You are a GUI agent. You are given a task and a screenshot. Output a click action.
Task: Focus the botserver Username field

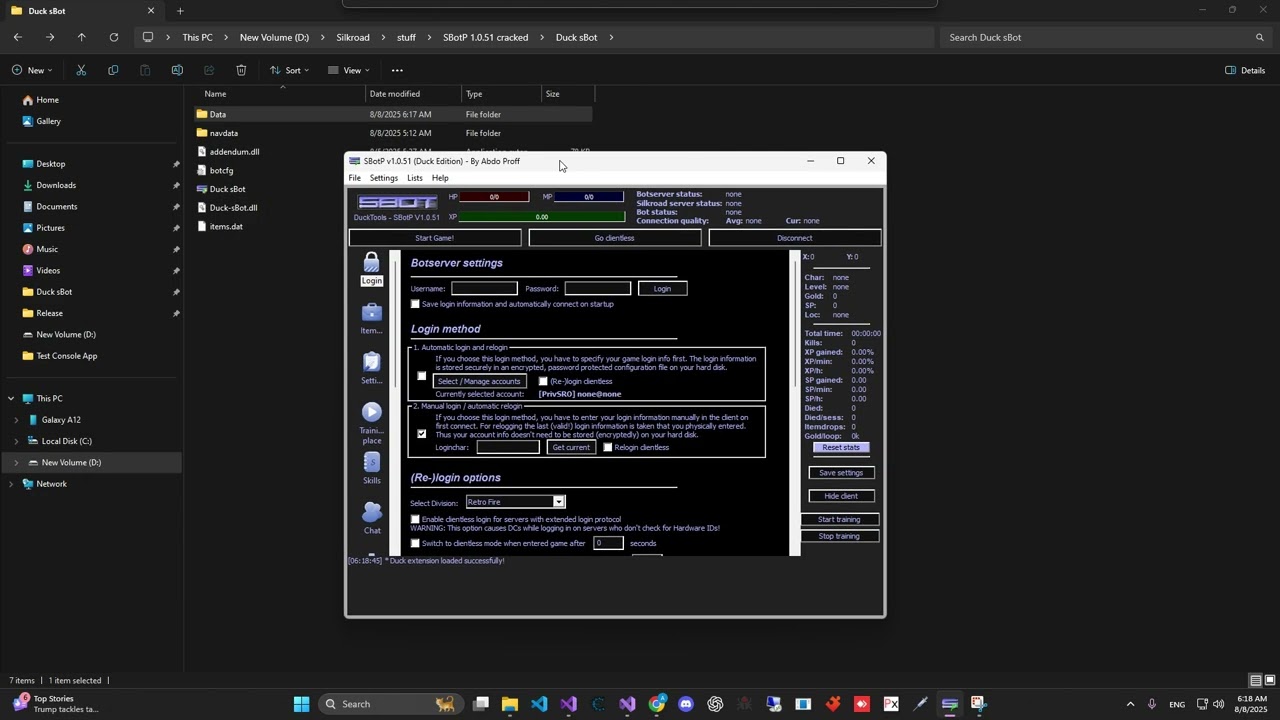pos(484,288)
